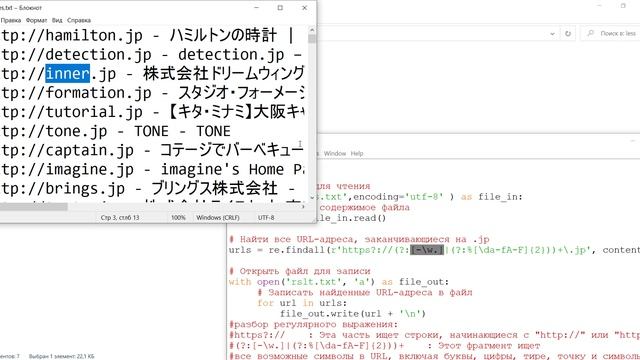Screen dimensions: 640x360
Task: Minimize the Explorer window
Action: [599, 6]
